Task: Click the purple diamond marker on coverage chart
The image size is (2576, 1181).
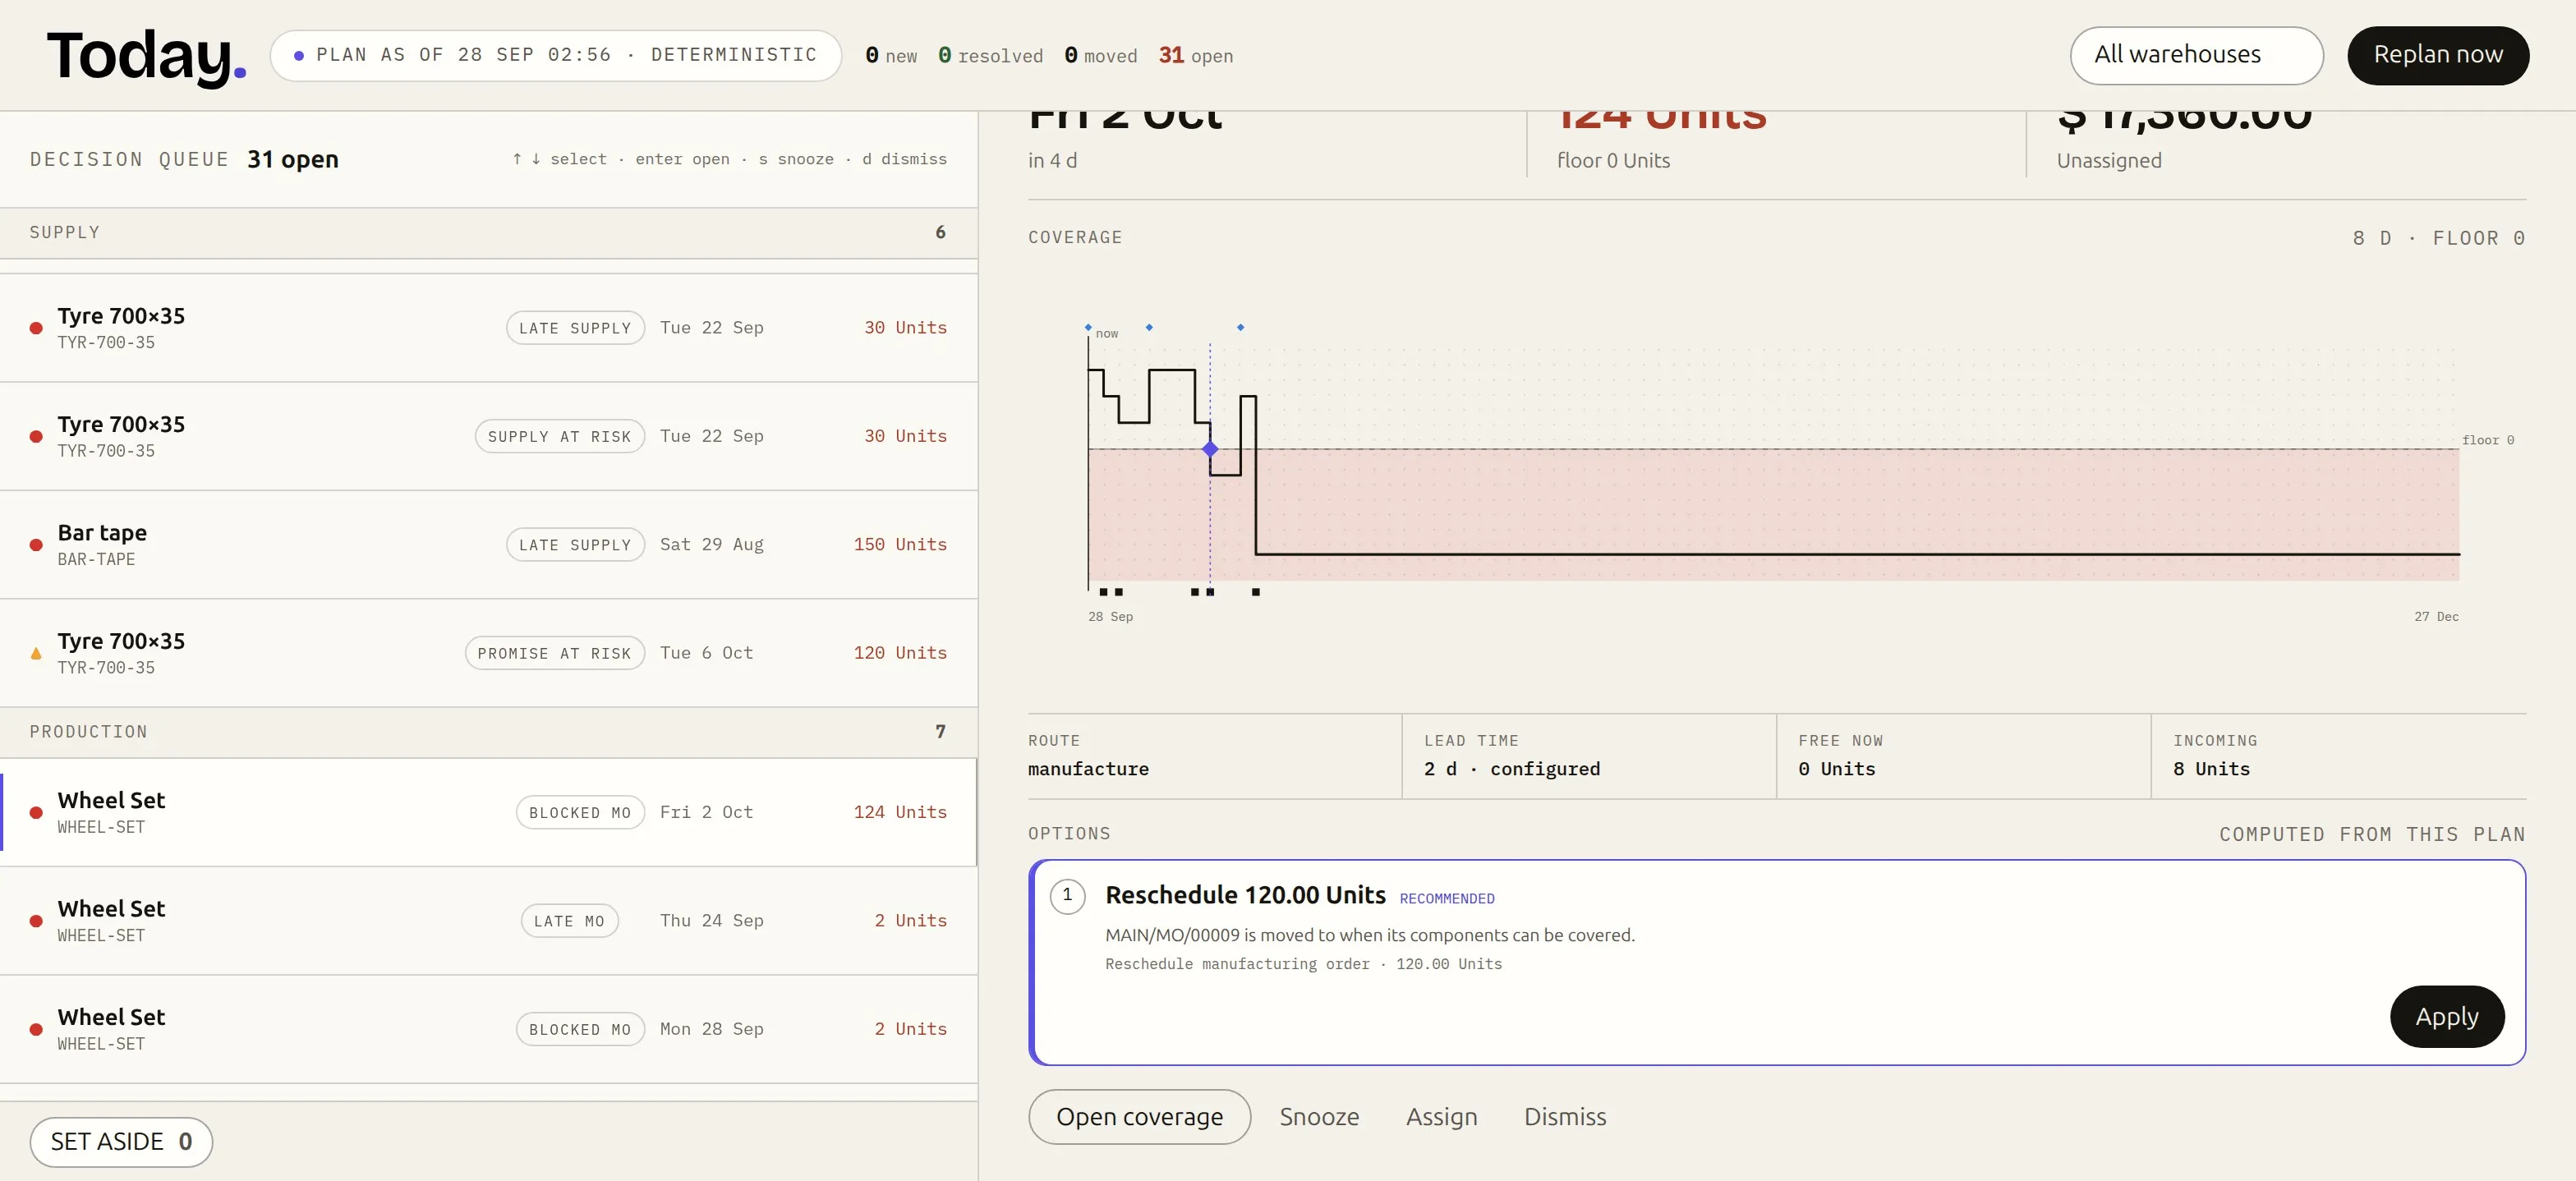Action: point(1210,449)
